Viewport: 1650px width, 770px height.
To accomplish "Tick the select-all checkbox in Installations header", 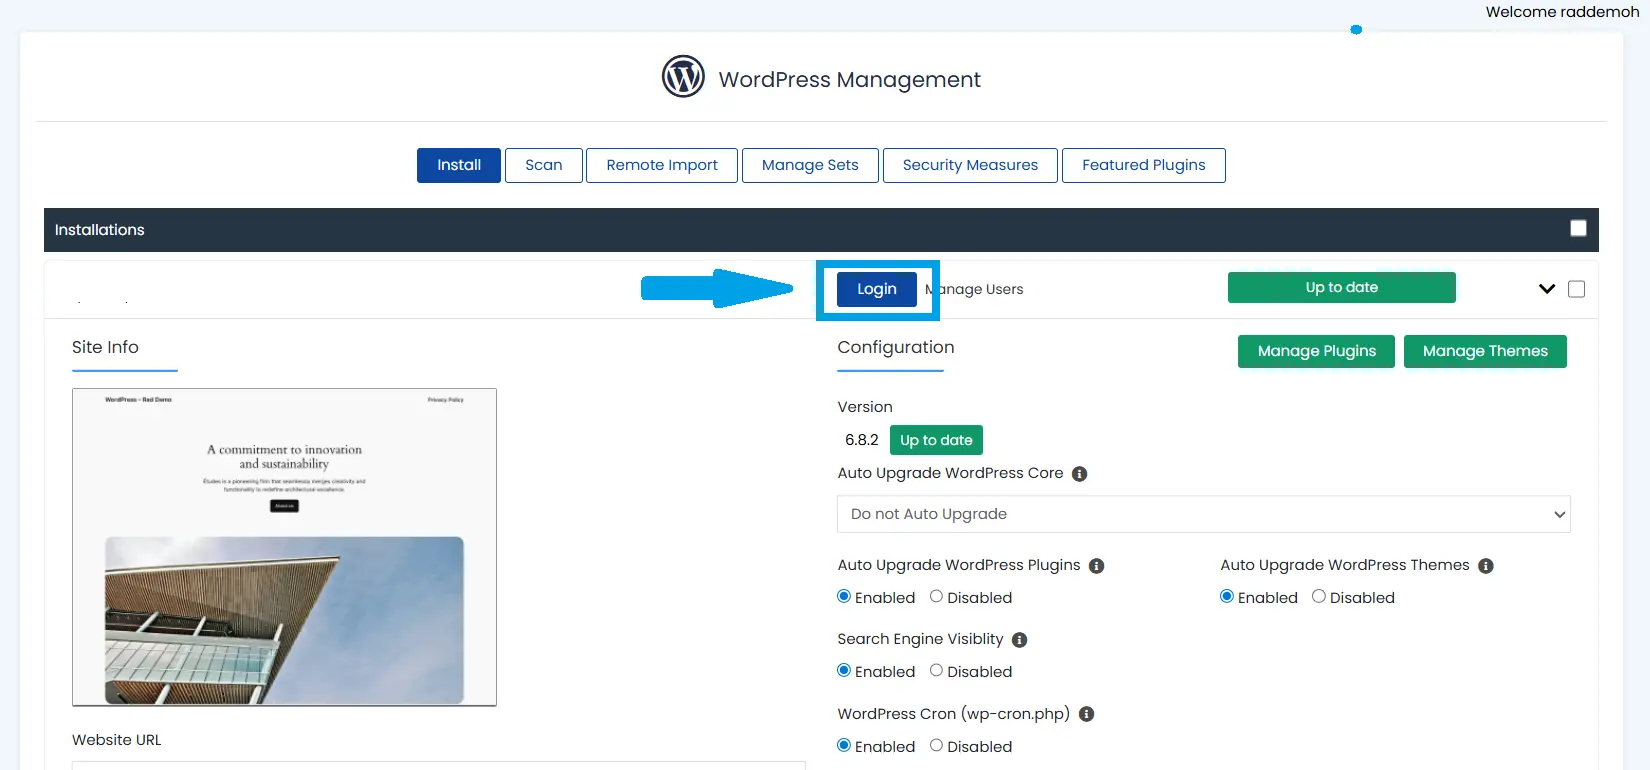I will (x=1578, y=228).
